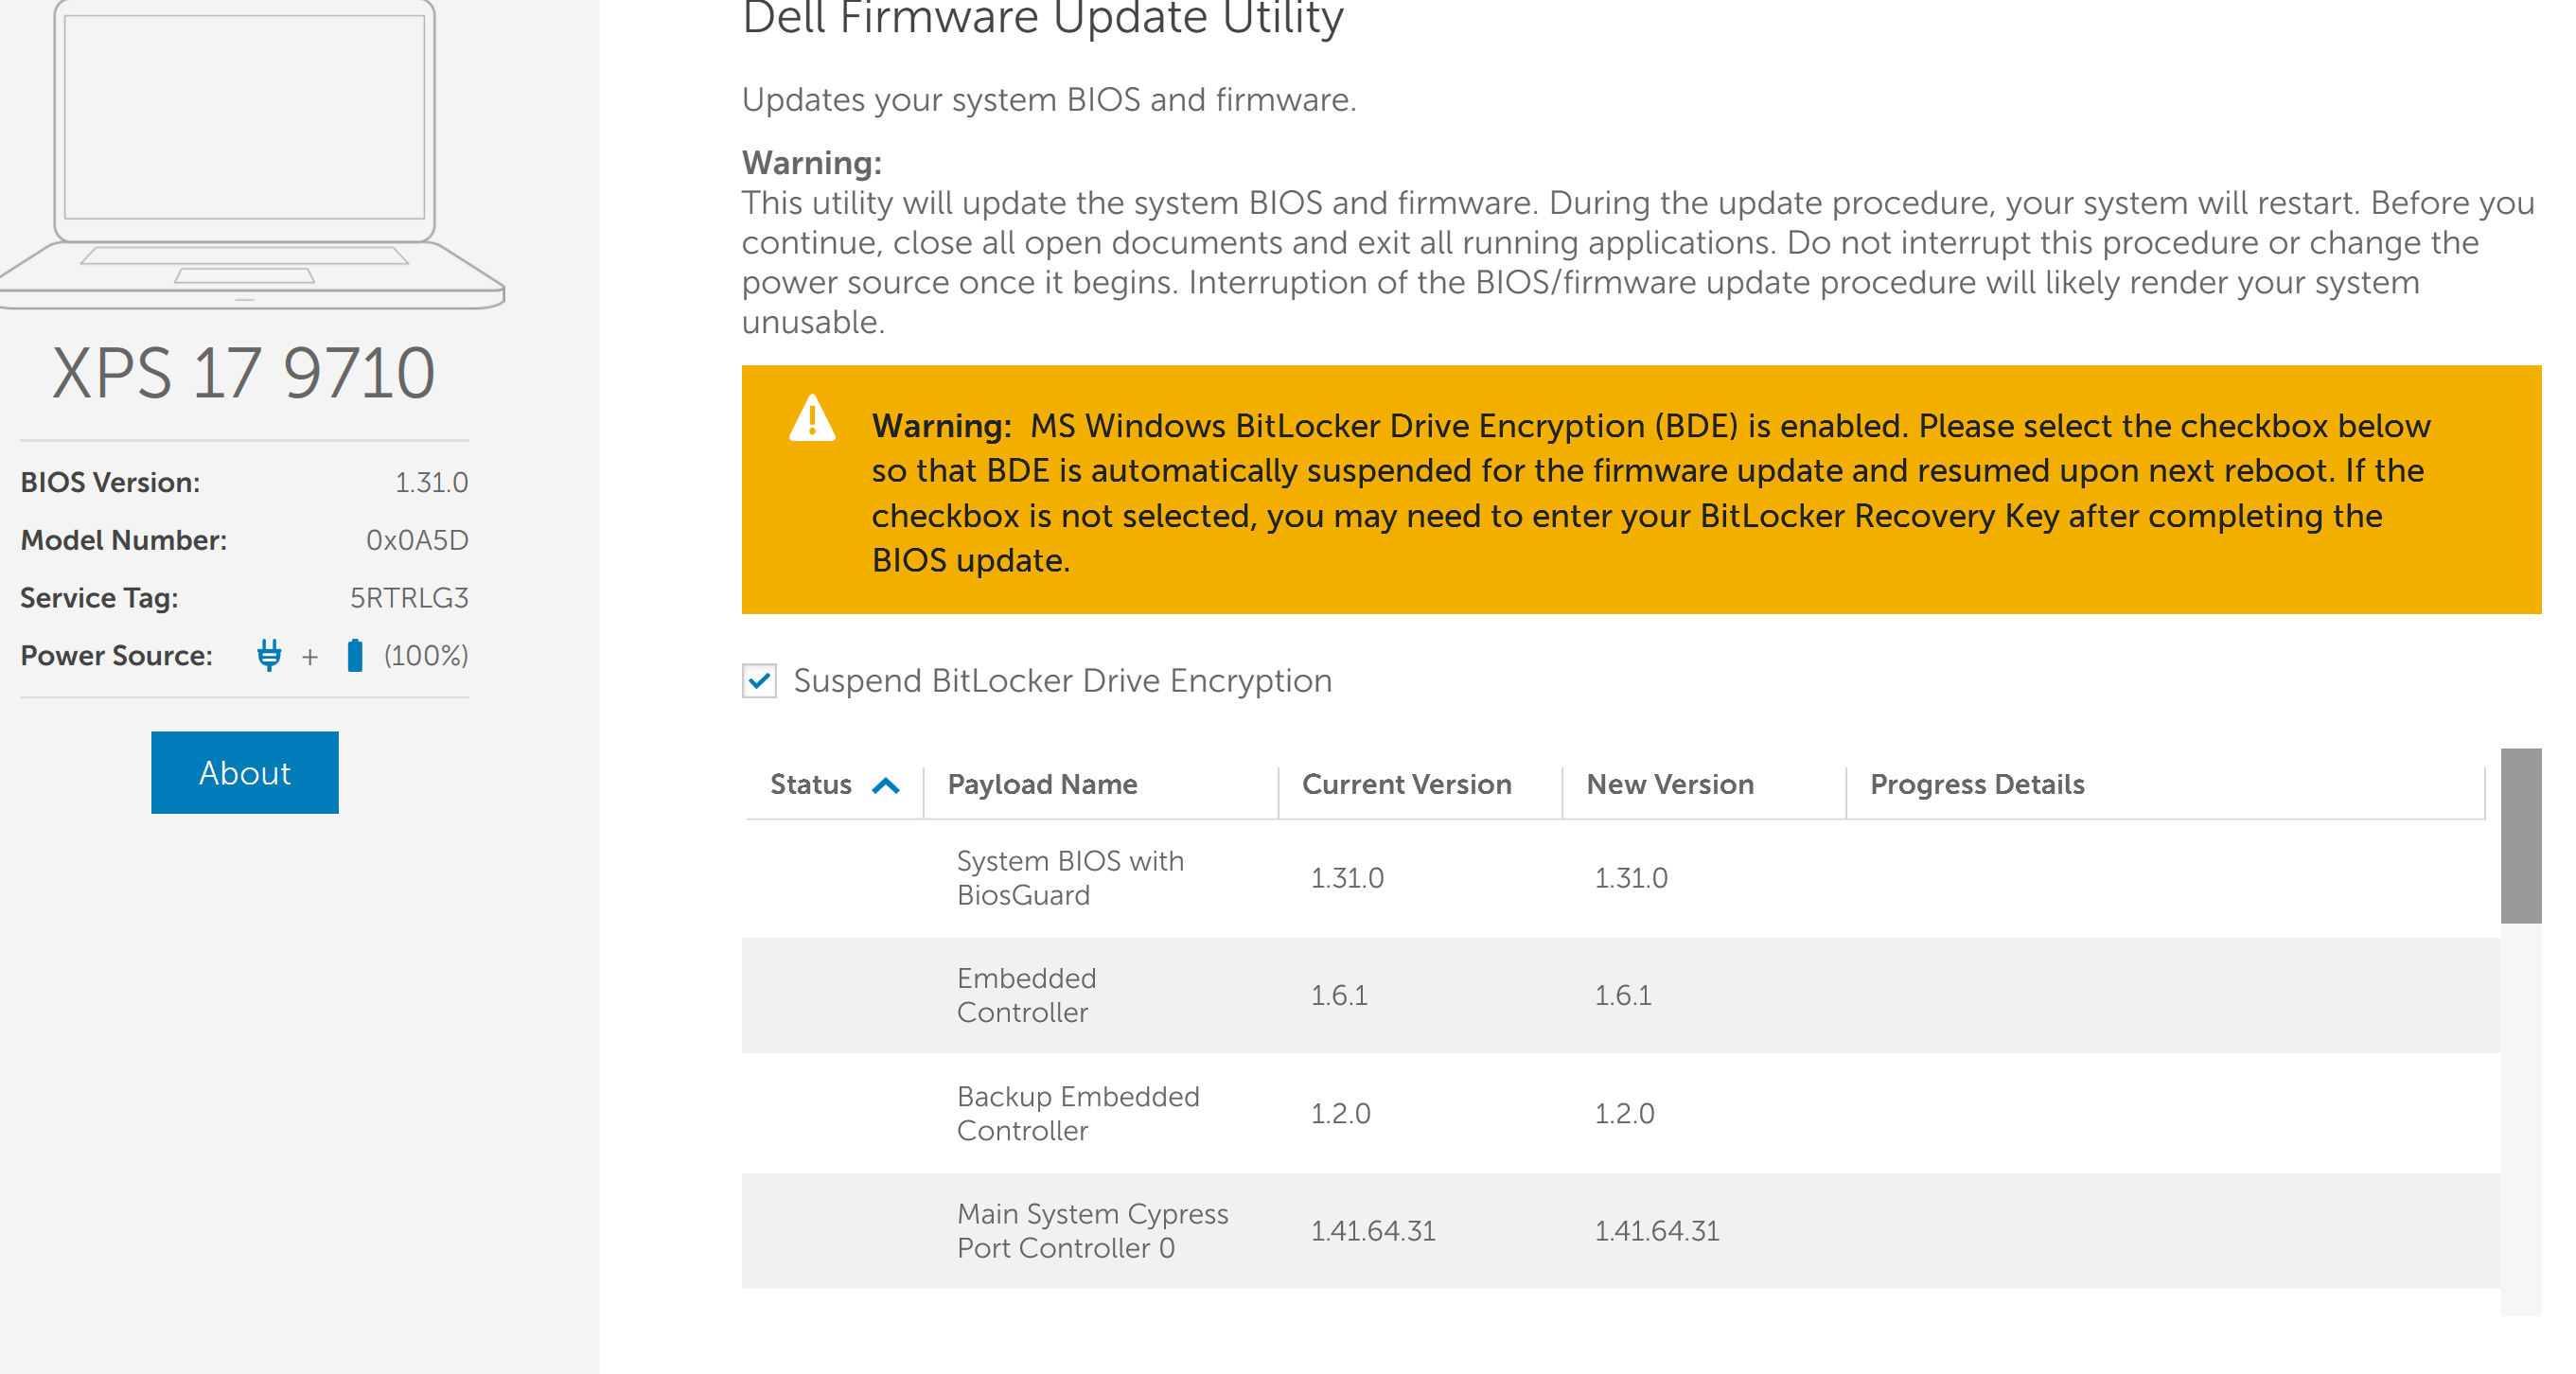Select the Backup Embedded Controller payload name
The width and height of the screenshot is (2576, 1374).
click(1077, 1113)
